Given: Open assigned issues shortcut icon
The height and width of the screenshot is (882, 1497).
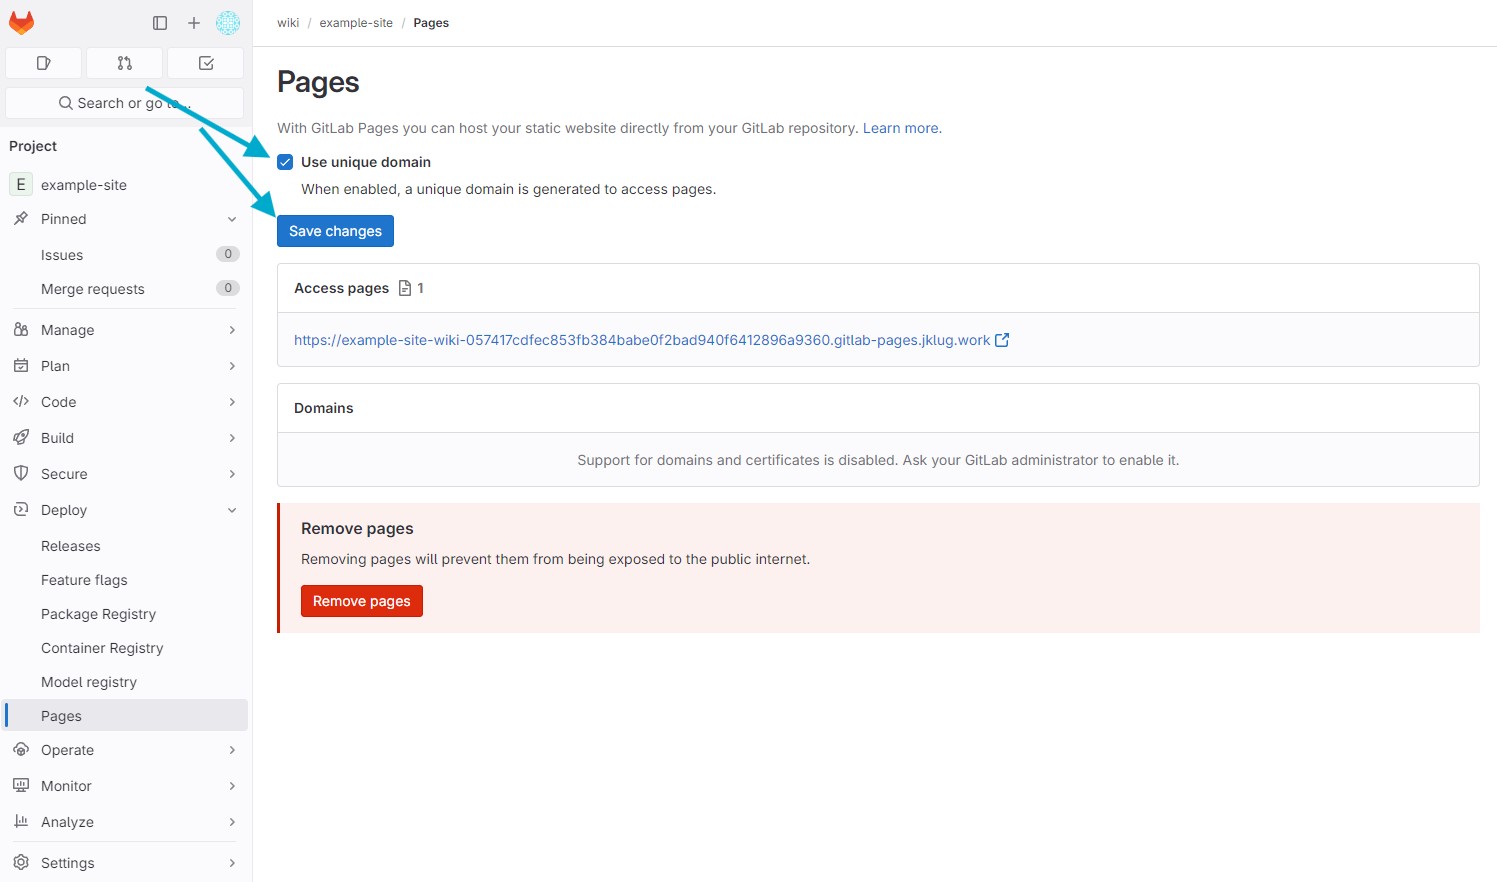Looking at the screenshot, I should pyautogui.click(x=43, y=63).
